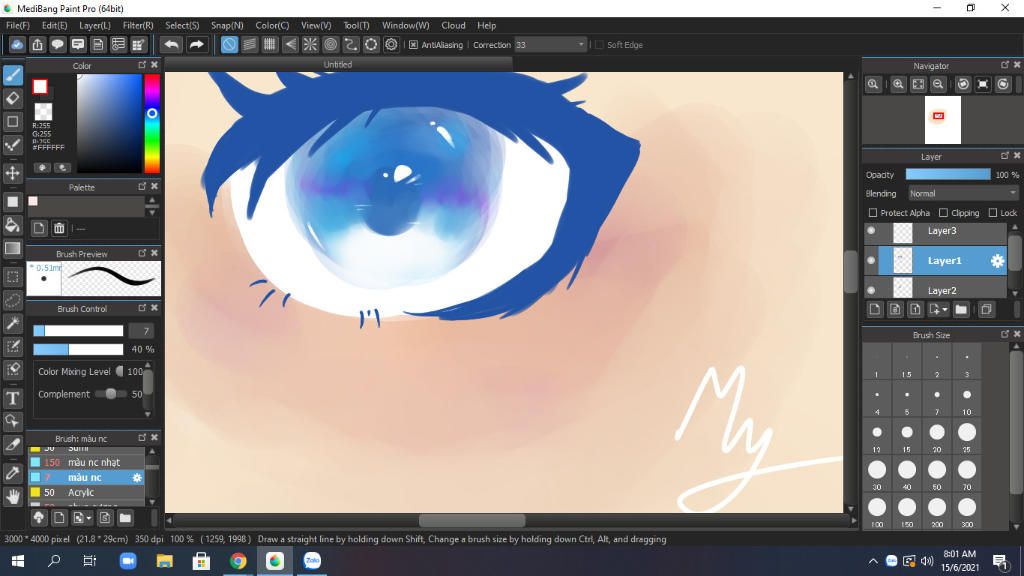Screen dimensions: 1024x576
Task: Select the Hand tool
Action: [13, 497]
